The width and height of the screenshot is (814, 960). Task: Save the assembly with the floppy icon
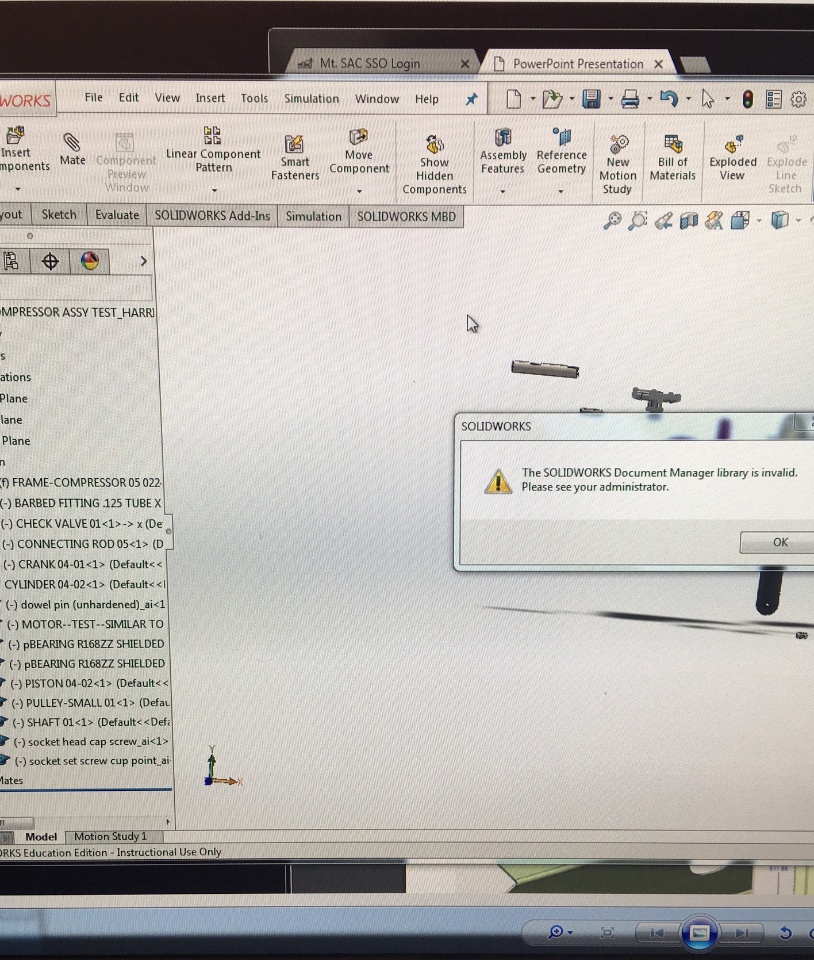[591, 99]
